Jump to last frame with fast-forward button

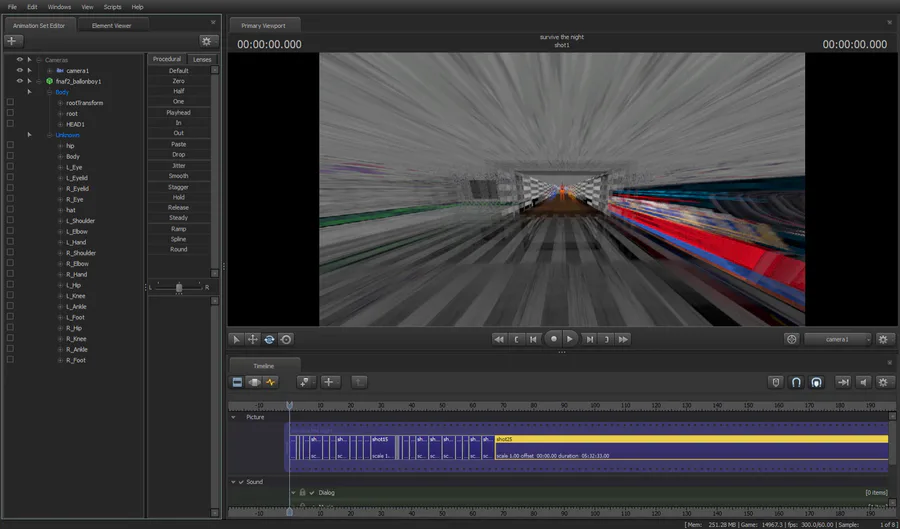pyautogui.click(x=623, y=340)
